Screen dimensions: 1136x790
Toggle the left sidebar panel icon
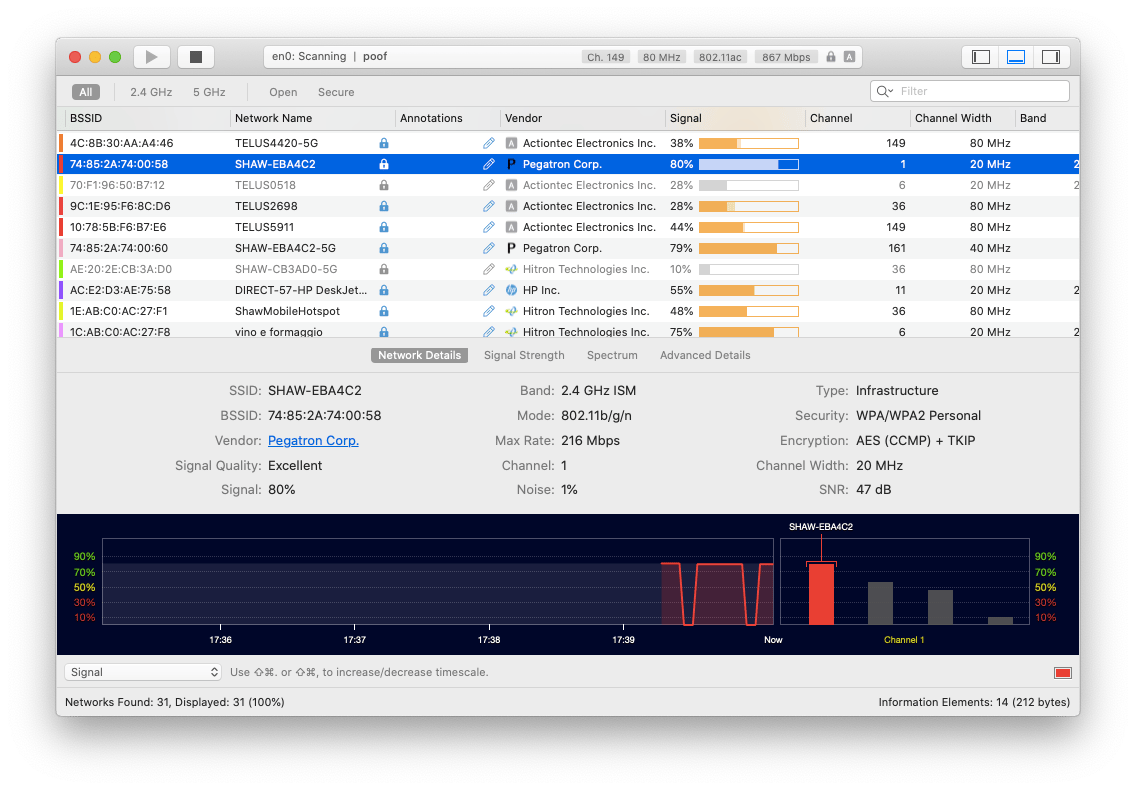(981, 57)
